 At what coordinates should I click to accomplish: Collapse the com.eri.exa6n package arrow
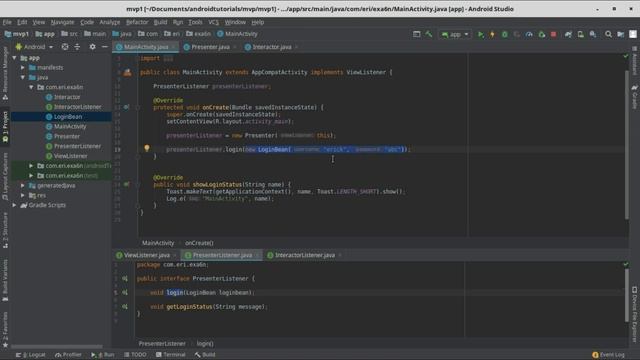(x=31, y=87)
